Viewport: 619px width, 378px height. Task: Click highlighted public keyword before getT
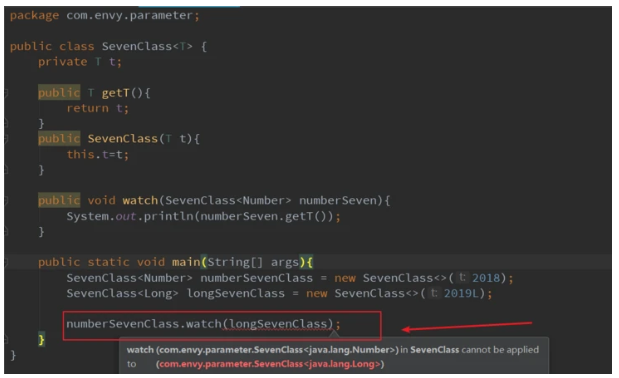[59, 93]
